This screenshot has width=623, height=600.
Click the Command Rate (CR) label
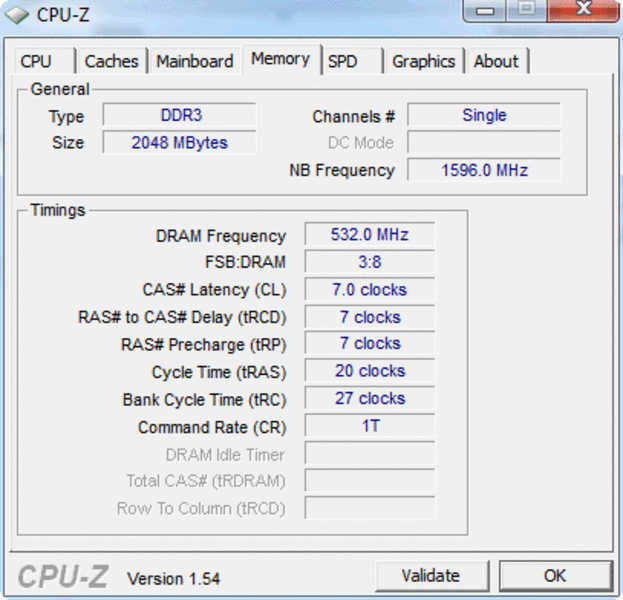pos(212,428)
